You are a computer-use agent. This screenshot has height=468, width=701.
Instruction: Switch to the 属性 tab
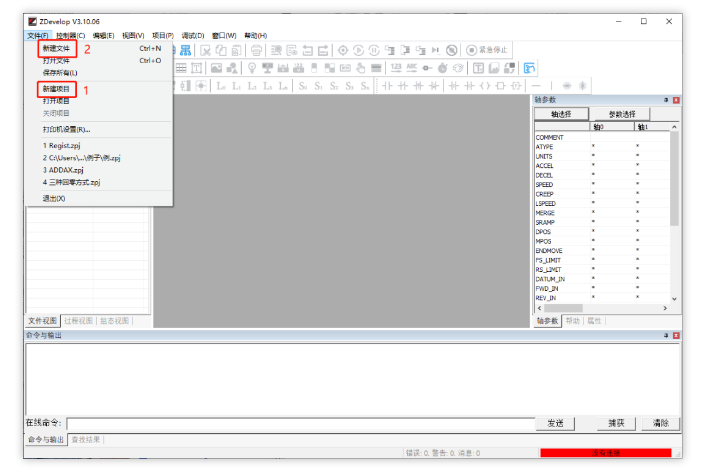(x=594, y=320)
